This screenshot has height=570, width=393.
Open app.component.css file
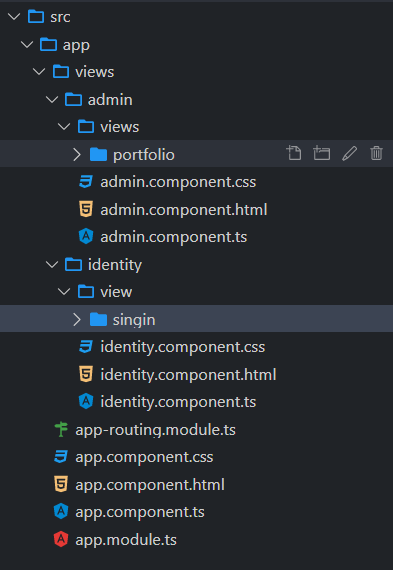pyautogui.click(x=144, y=458)
